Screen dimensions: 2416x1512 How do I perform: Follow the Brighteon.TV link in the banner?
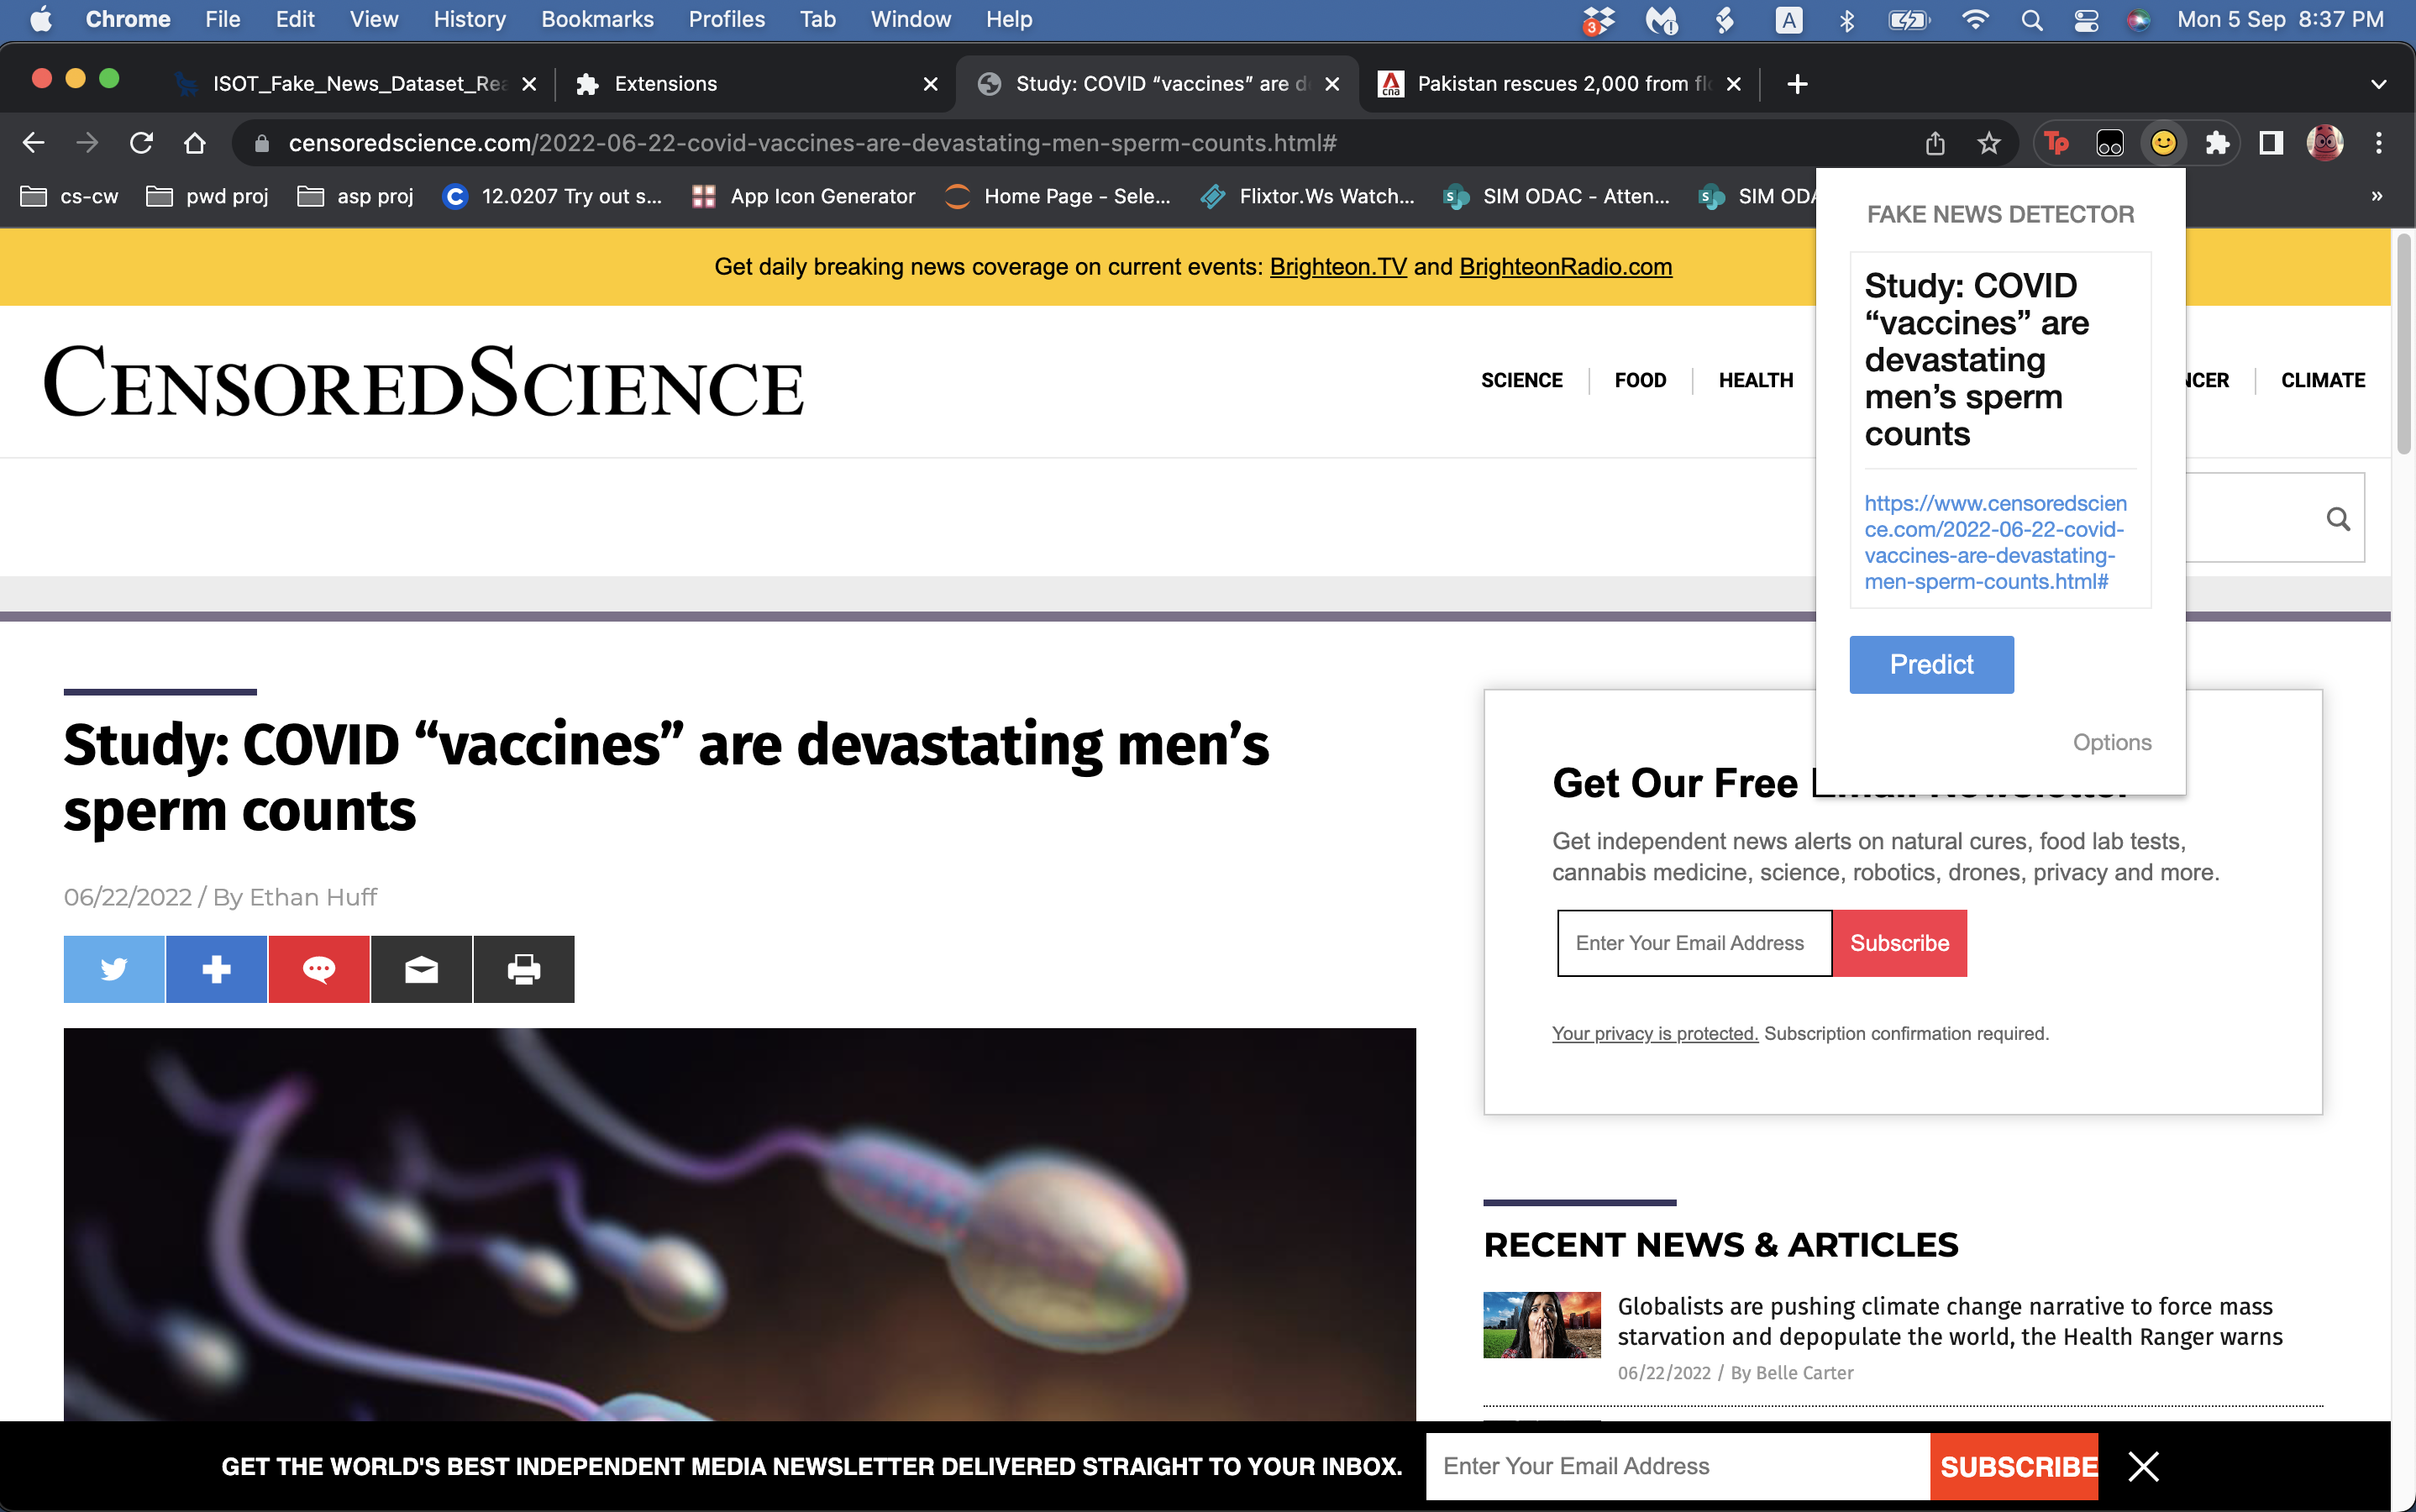click(x=1337, y=267)
